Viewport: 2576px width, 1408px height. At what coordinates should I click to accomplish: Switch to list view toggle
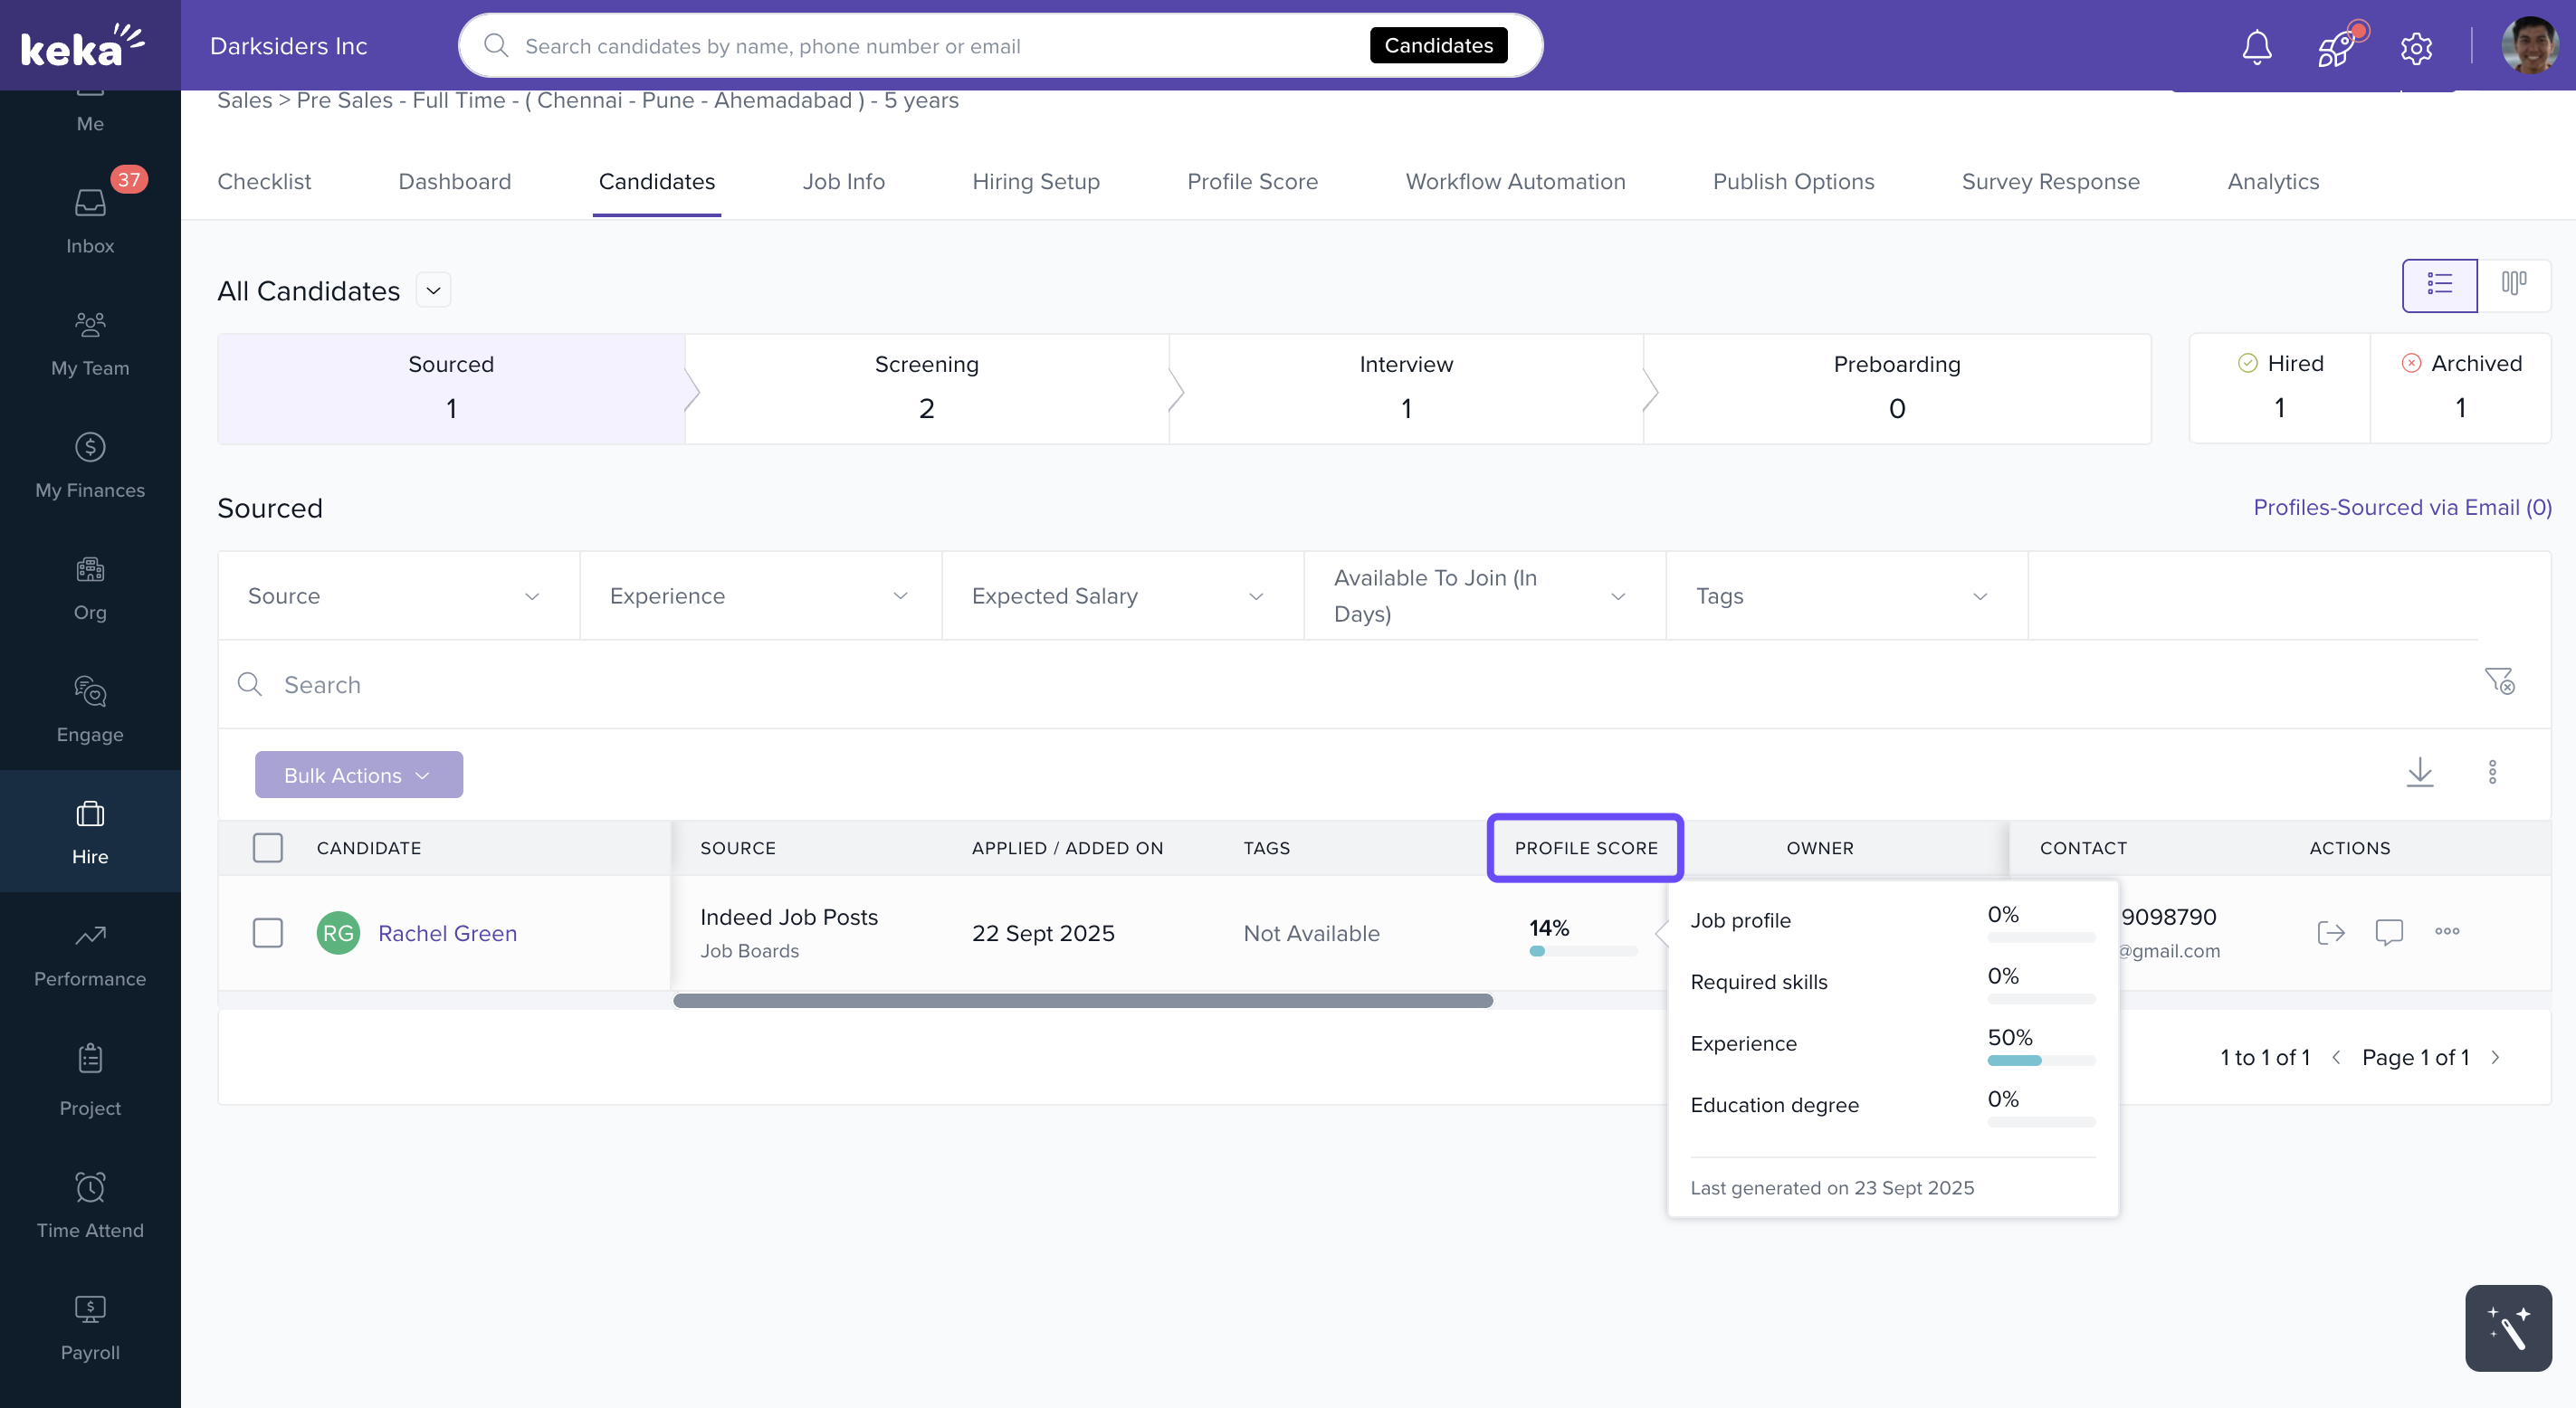(x=2439, y=284)
